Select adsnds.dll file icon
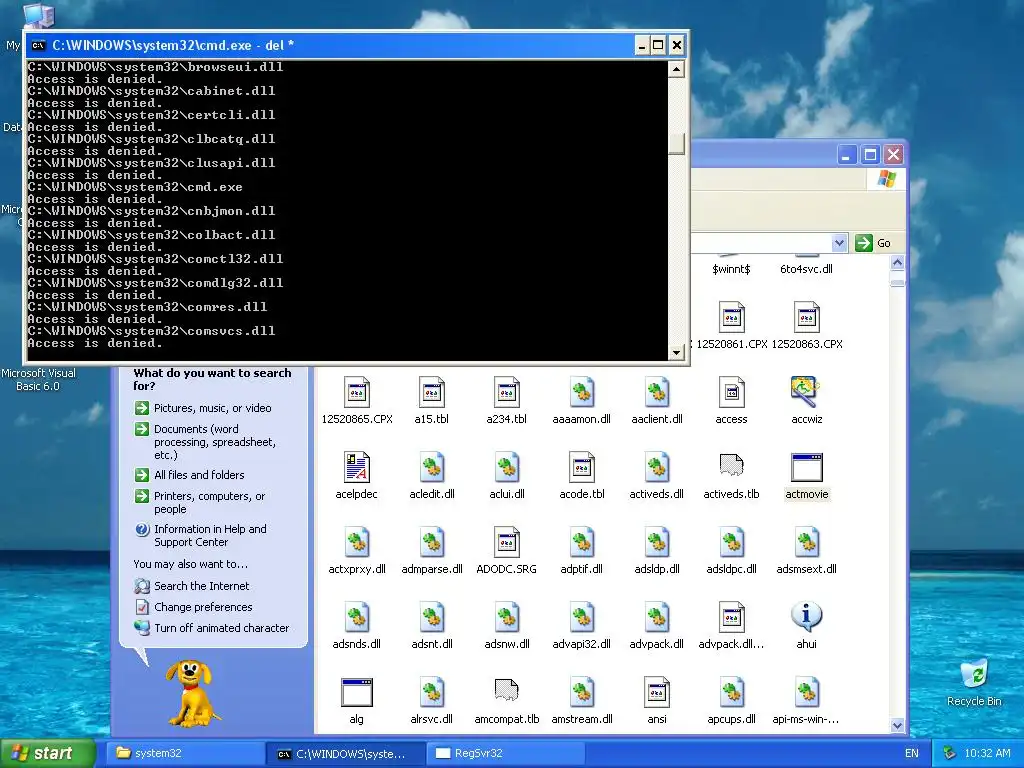Viewport: 1024px width, 768px height. tap(357, 618)
